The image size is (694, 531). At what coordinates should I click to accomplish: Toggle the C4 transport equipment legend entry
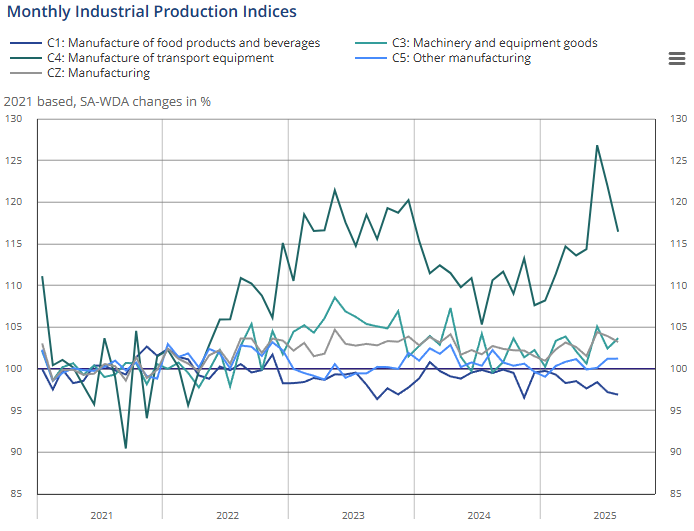click(160, 58)
